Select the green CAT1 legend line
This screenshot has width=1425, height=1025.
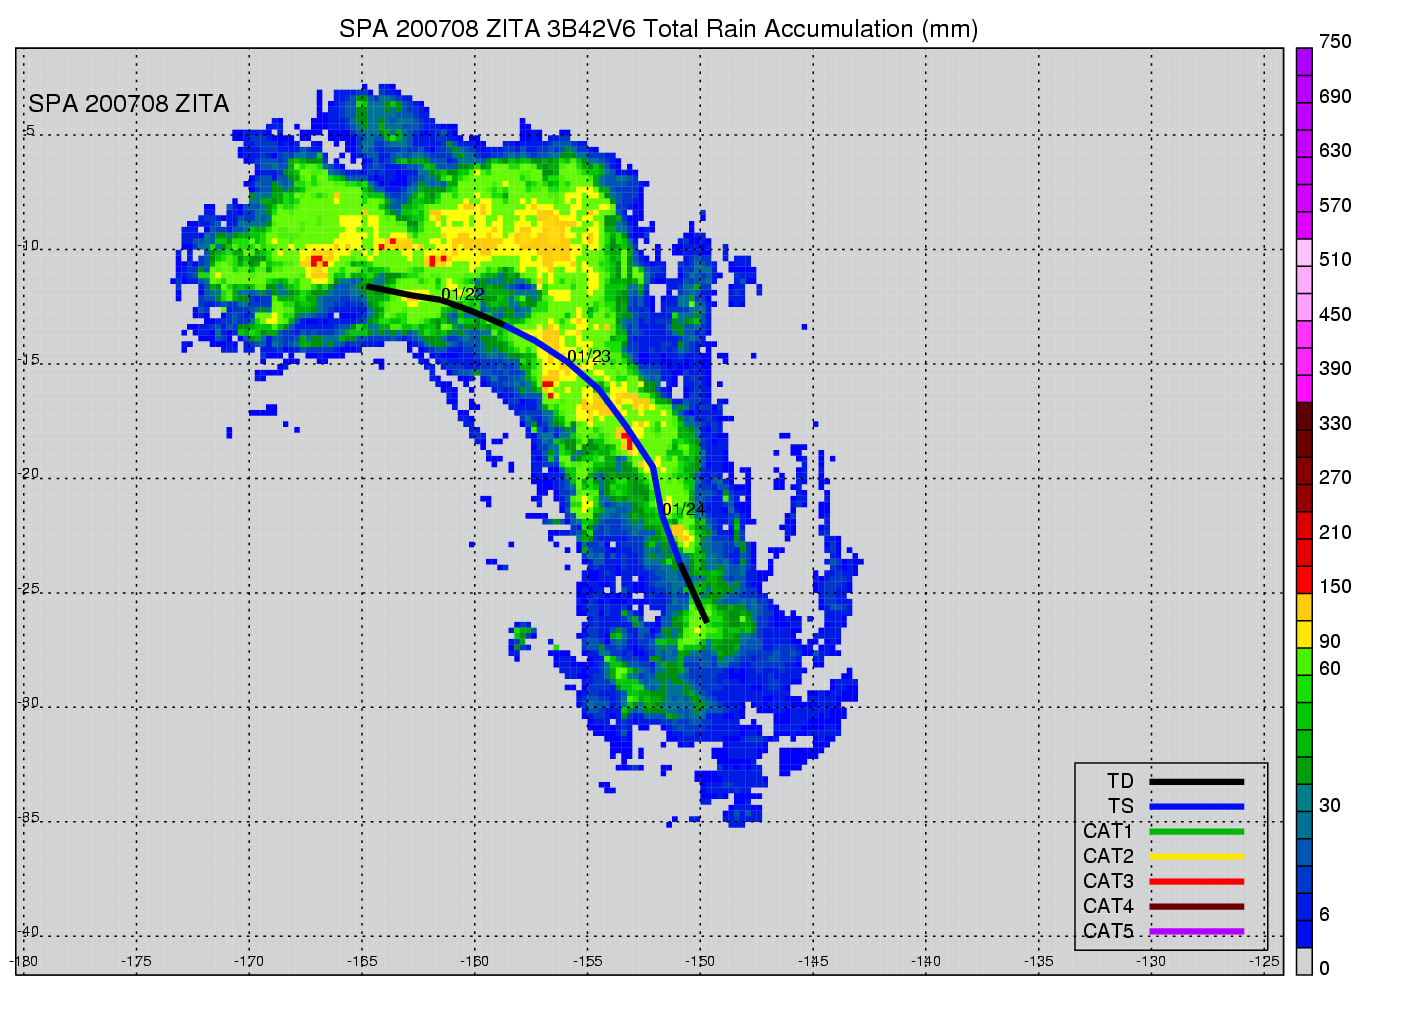[1196, 832]
